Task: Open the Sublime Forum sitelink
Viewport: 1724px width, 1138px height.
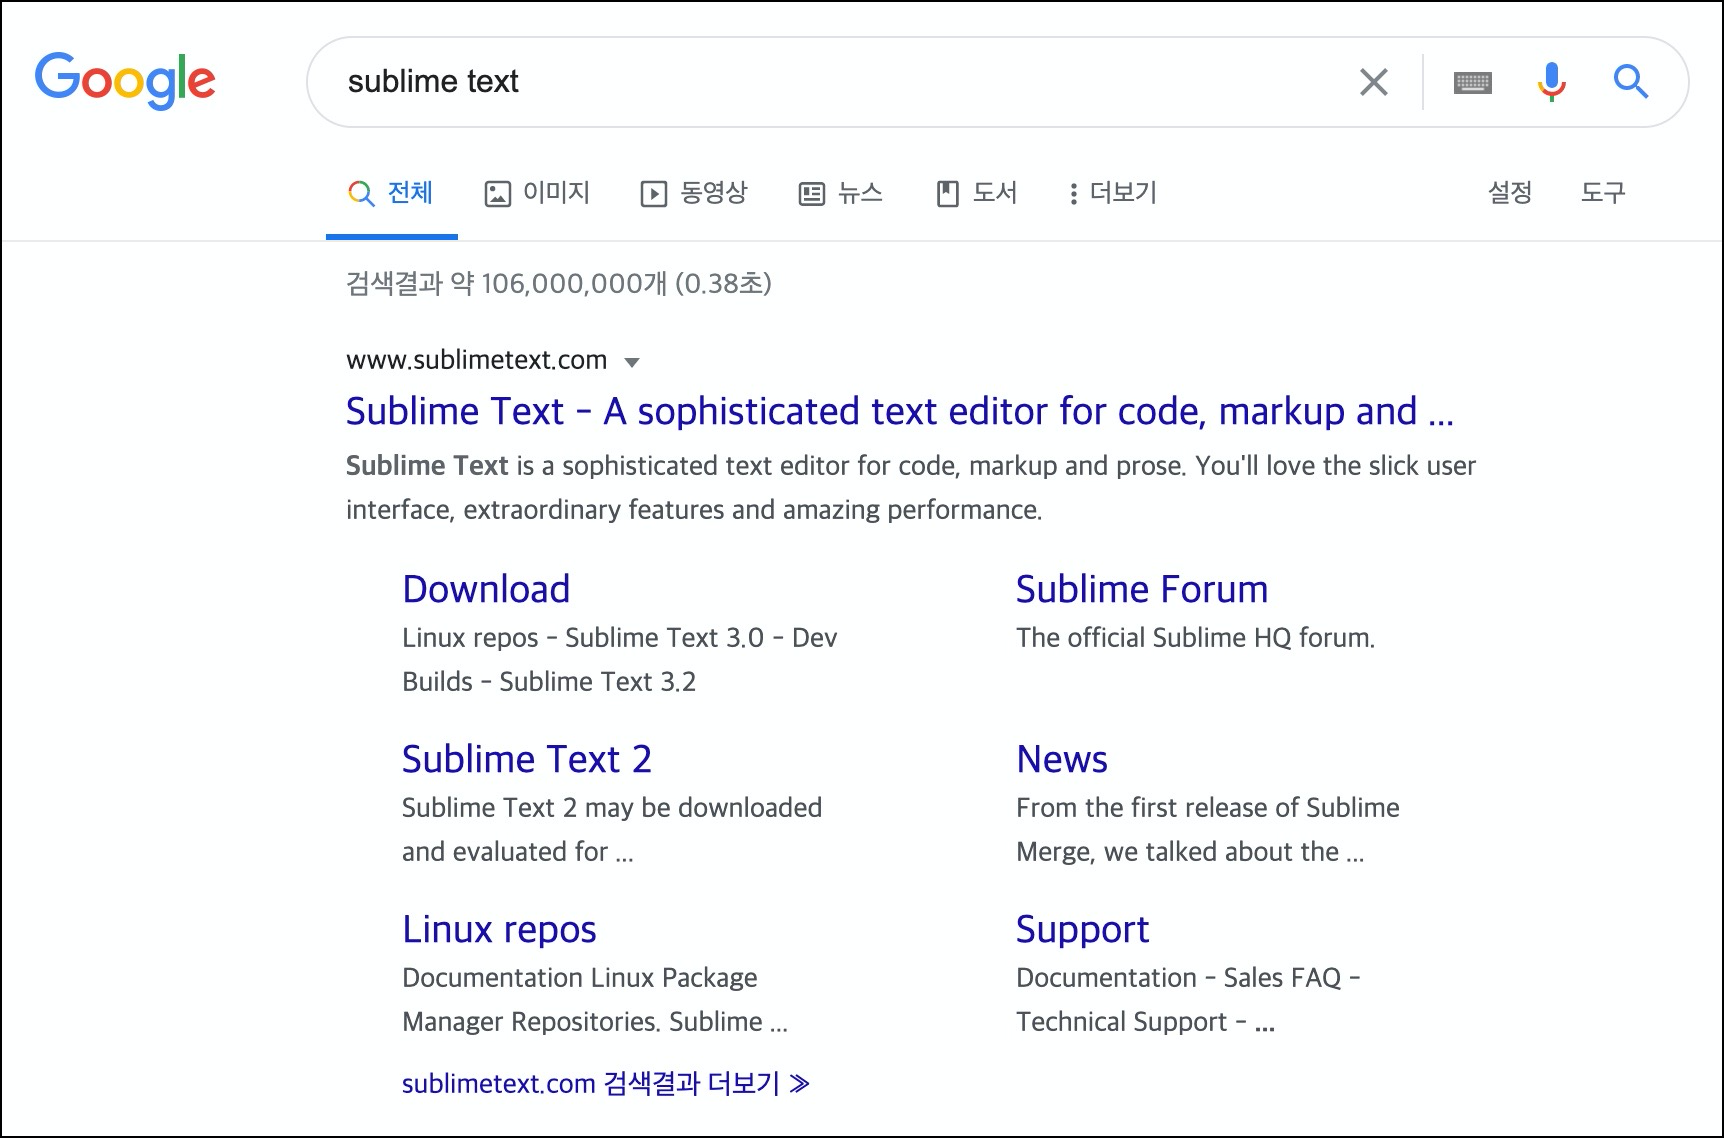Action: (x=1142, y=589)
